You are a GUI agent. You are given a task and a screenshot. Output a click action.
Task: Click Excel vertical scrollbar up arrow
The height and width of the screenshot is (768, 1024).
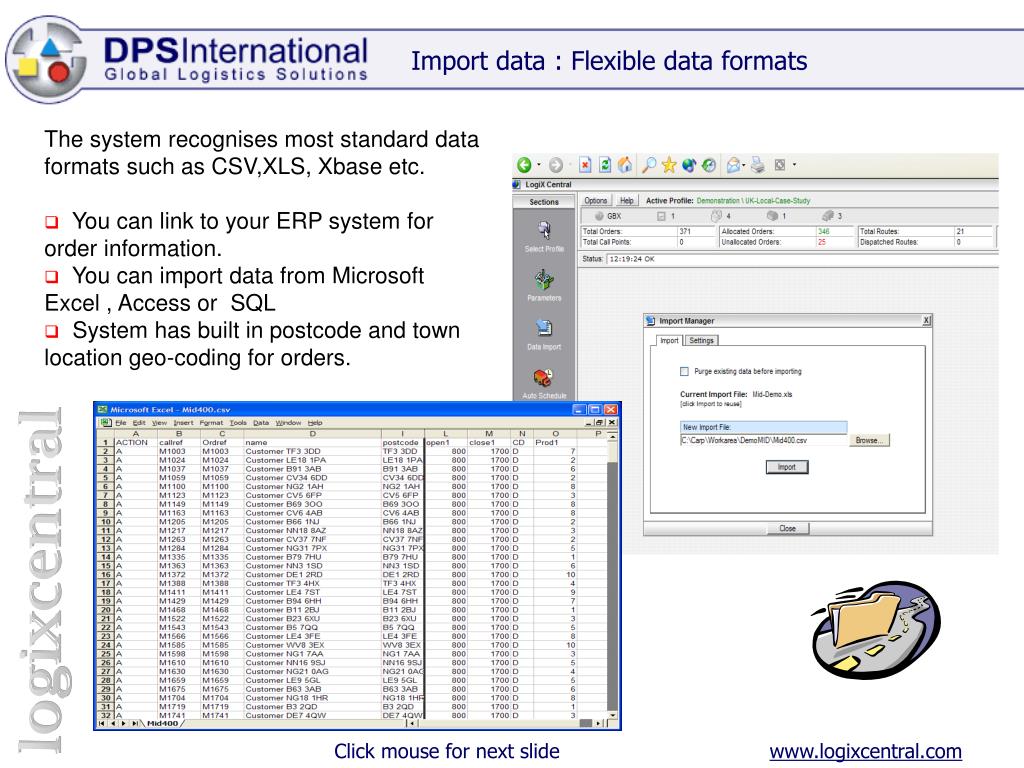click(x=612, y=435)
